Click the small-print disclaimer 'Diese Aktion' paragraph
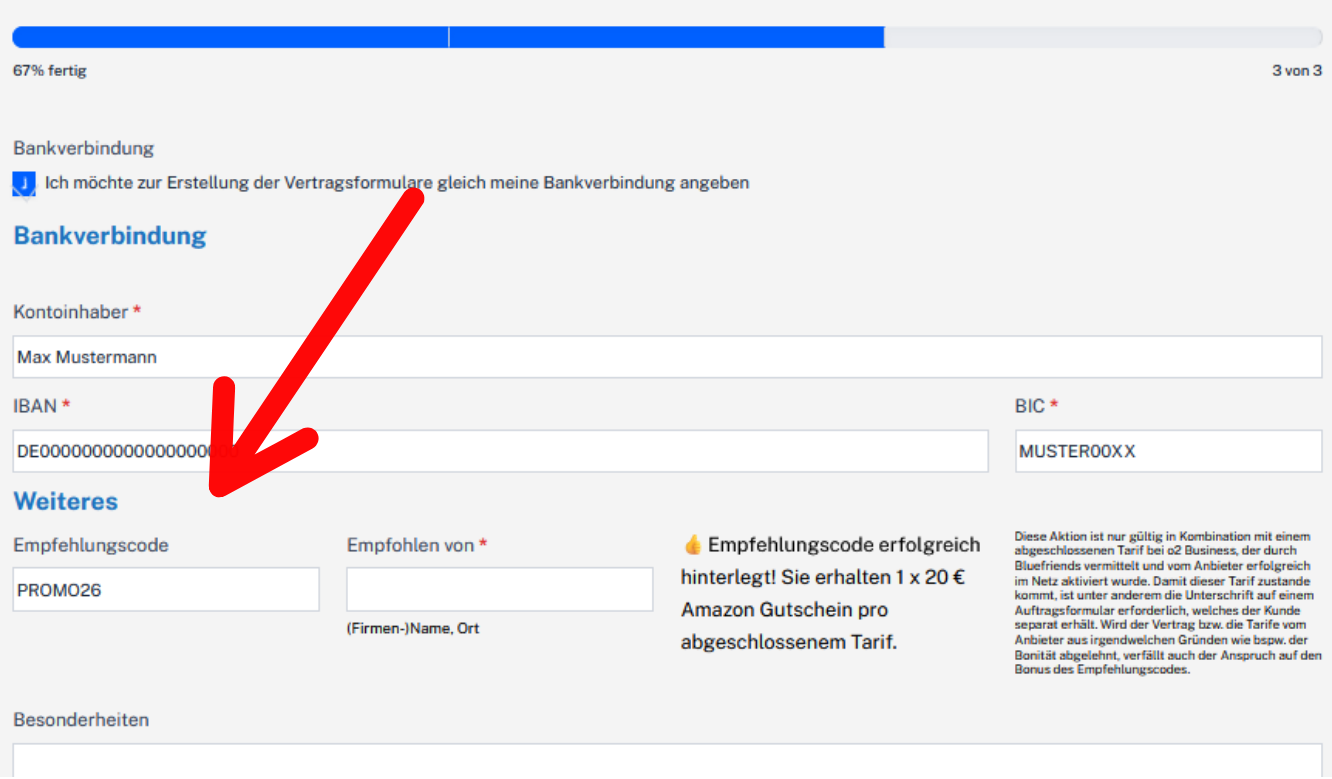The height and width of the screenshot is (779, 1332). point(1167,603)
